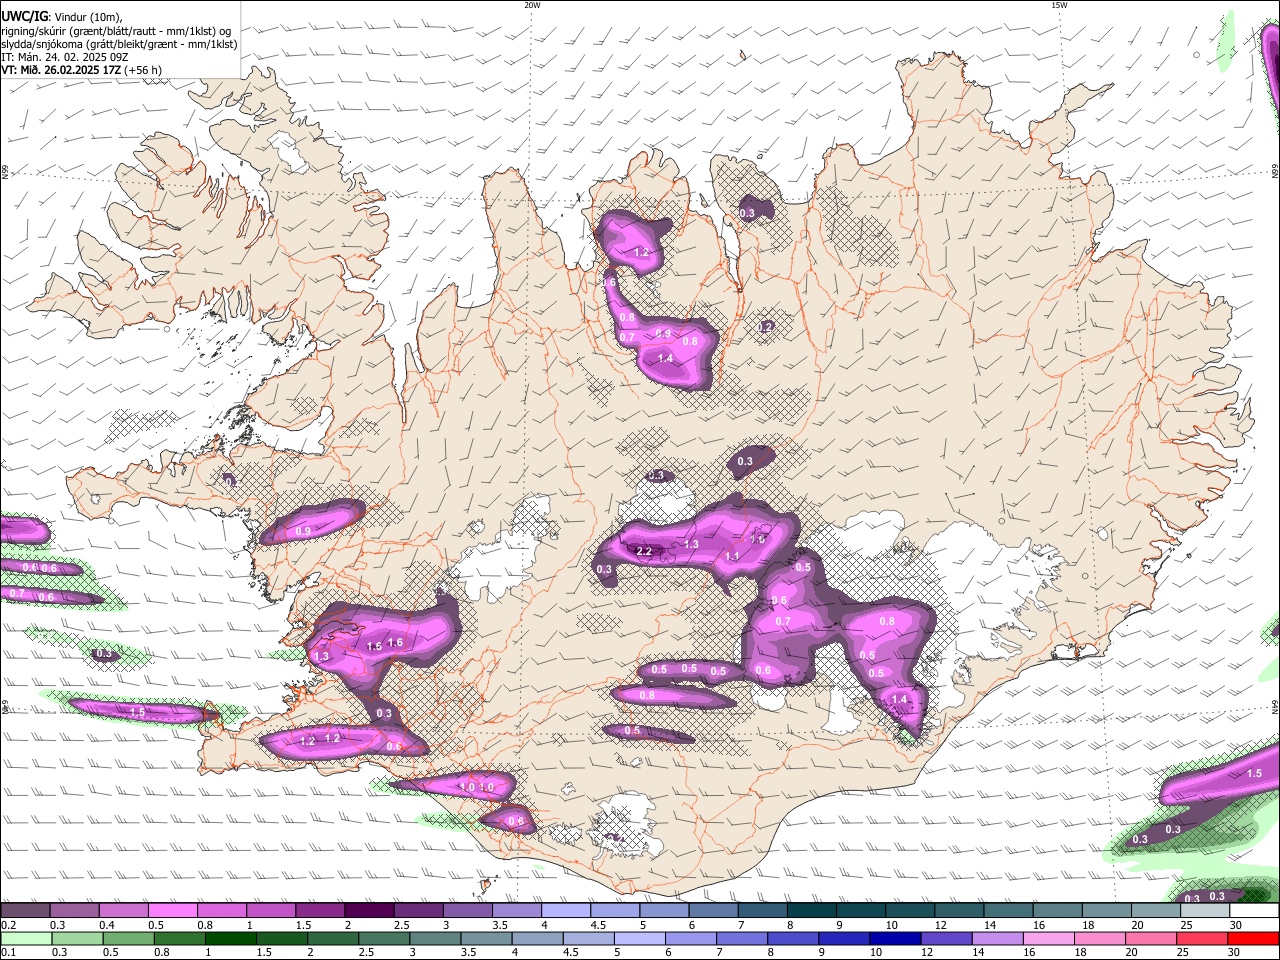The image size is (1280, 960).
Task: Pick the dark teal 8 swatch in snow scale
Action: (x=812, y=911)
